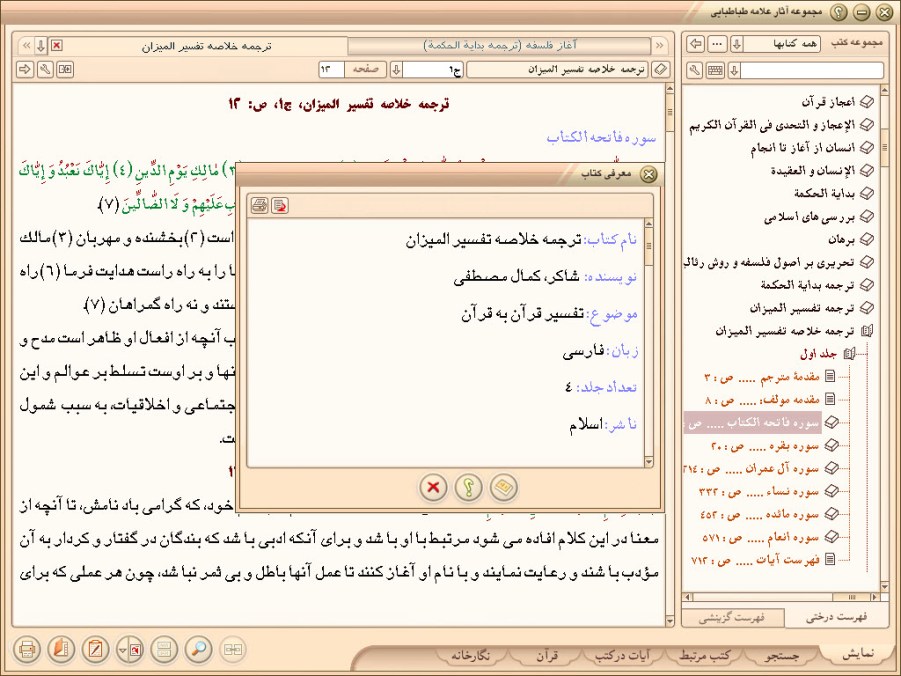901x676 pixels.
Task: Switch to the آغاز فلسفه (ترجمه بدایة الحکمة) tab
Action: 499,45
